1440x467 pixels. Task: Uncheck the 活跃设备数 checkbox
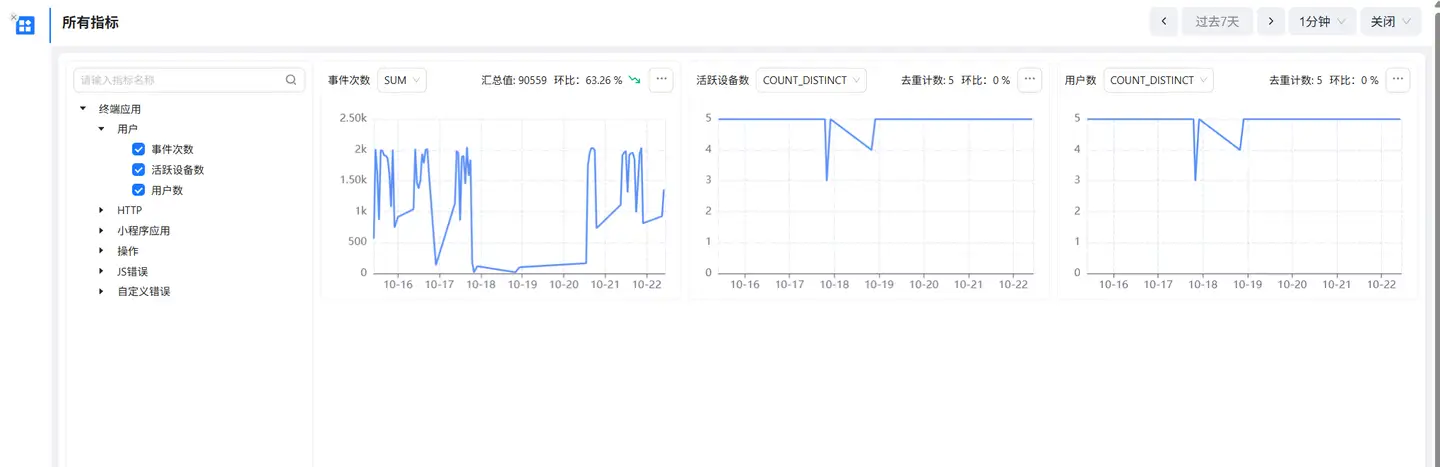(139, 170)
